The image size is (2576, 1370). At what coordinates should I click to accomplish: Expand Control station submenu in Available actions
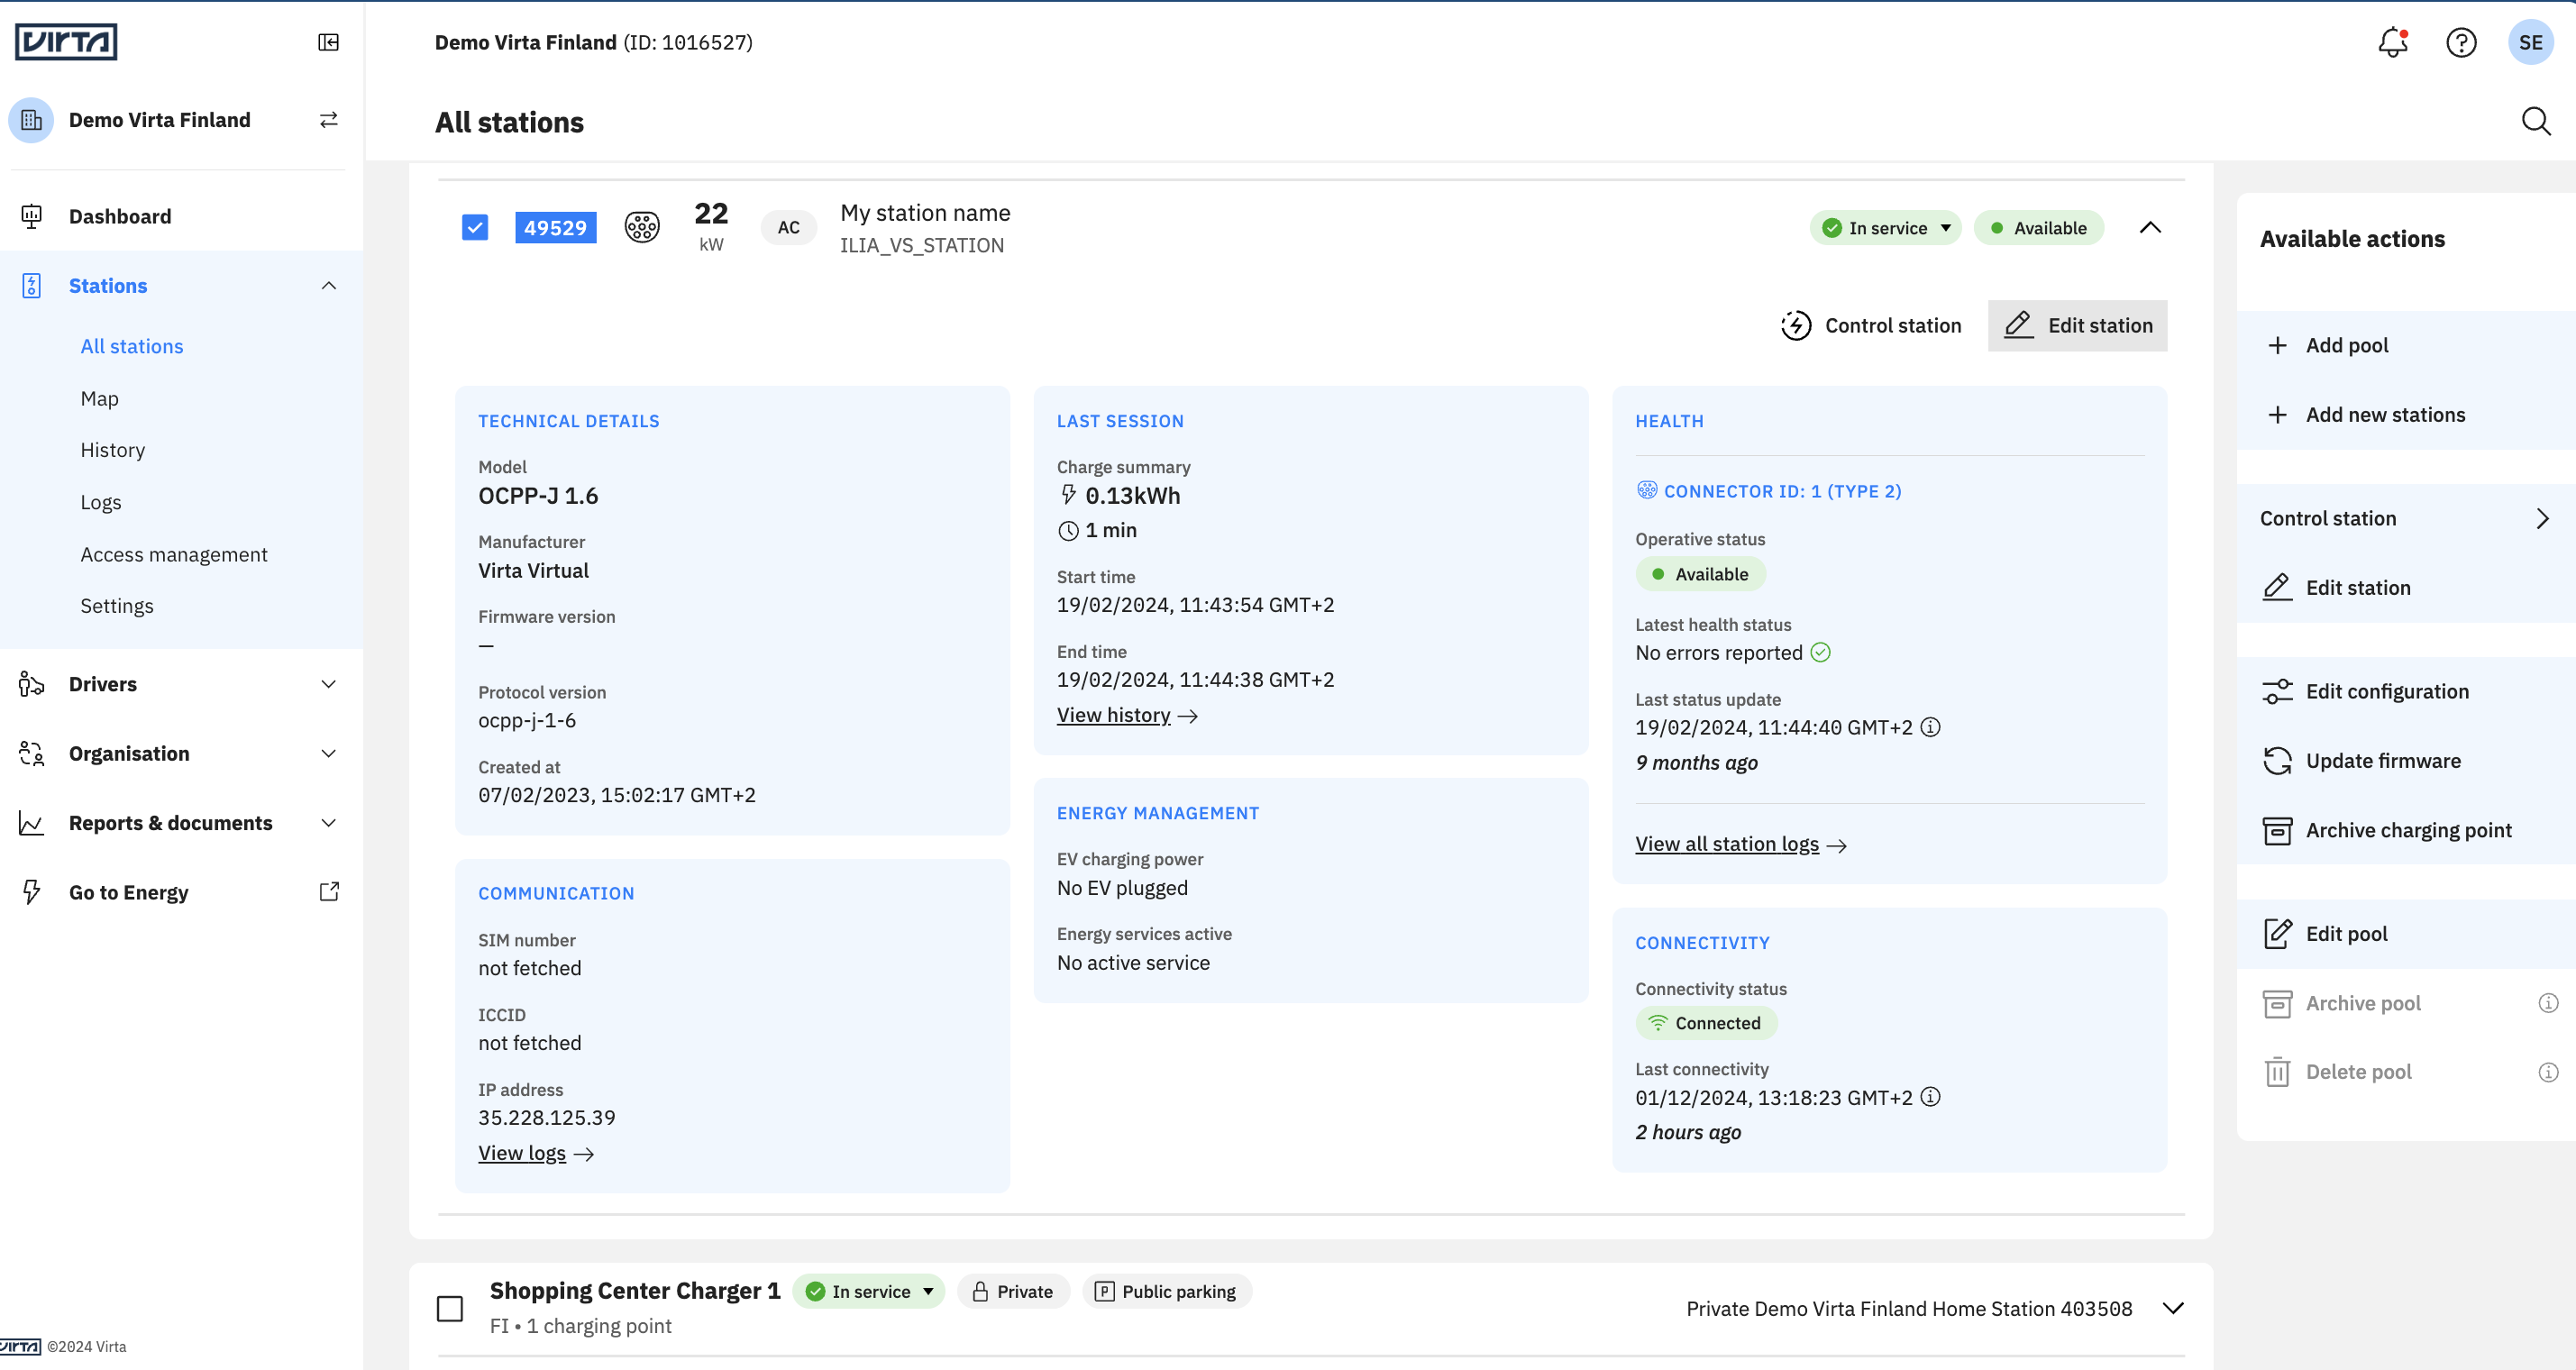pos(2543,519)
